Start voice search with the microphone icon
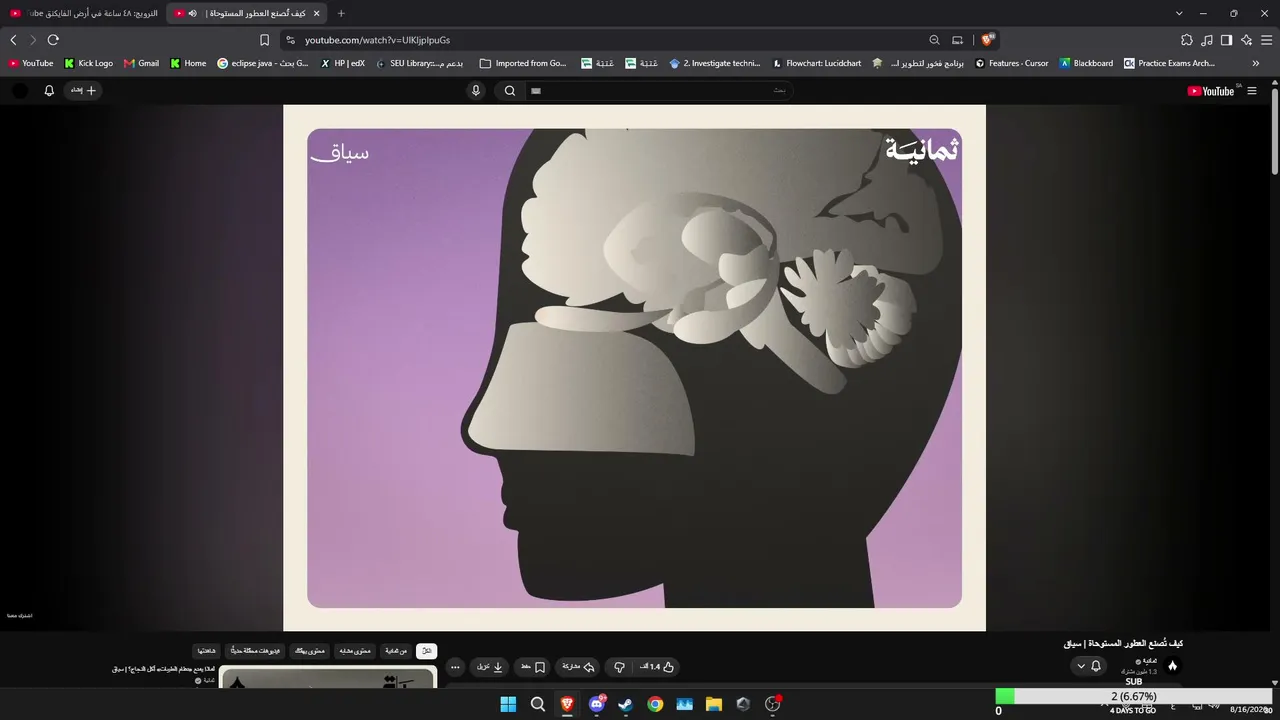The image size is (1280, 720). click(x=476, y=91)
